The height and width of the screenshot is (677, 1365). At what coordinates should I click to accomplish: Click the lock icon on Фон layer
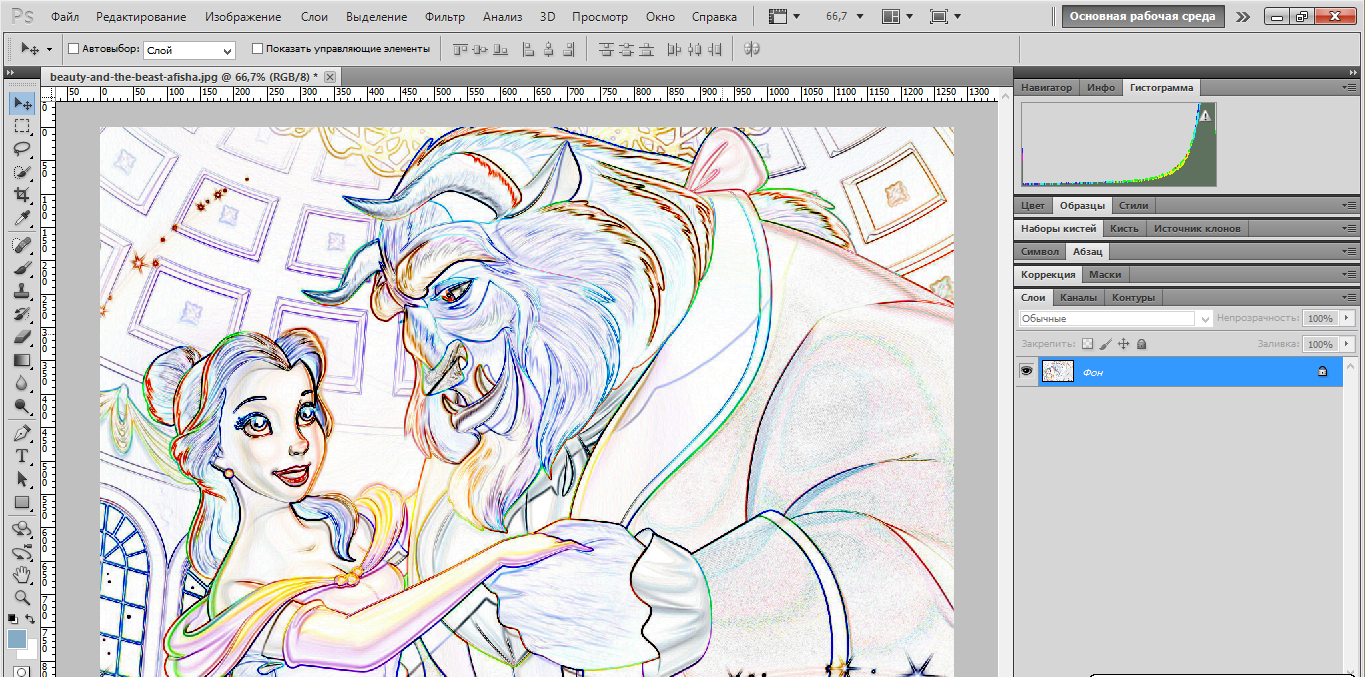[x=1323, y=371]
